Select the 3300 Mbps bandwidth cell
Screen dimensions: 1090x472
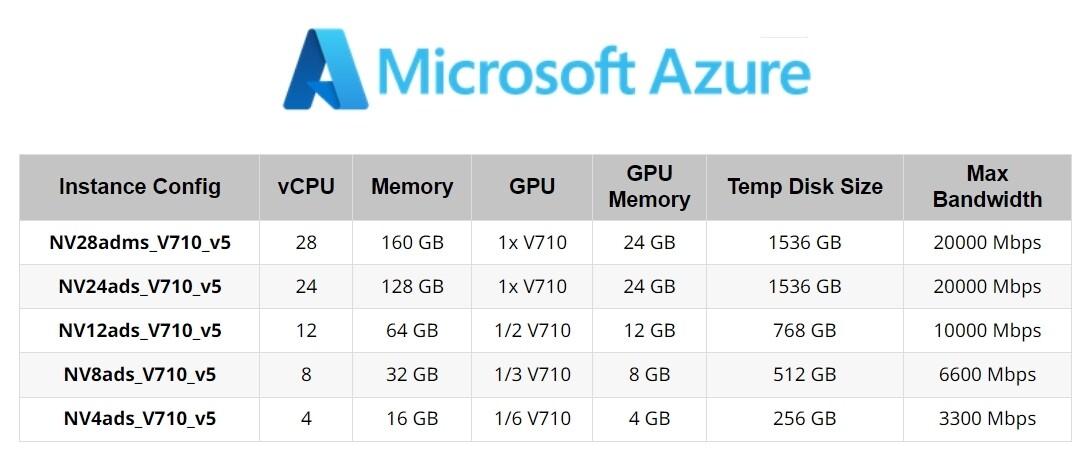point(987,419)
